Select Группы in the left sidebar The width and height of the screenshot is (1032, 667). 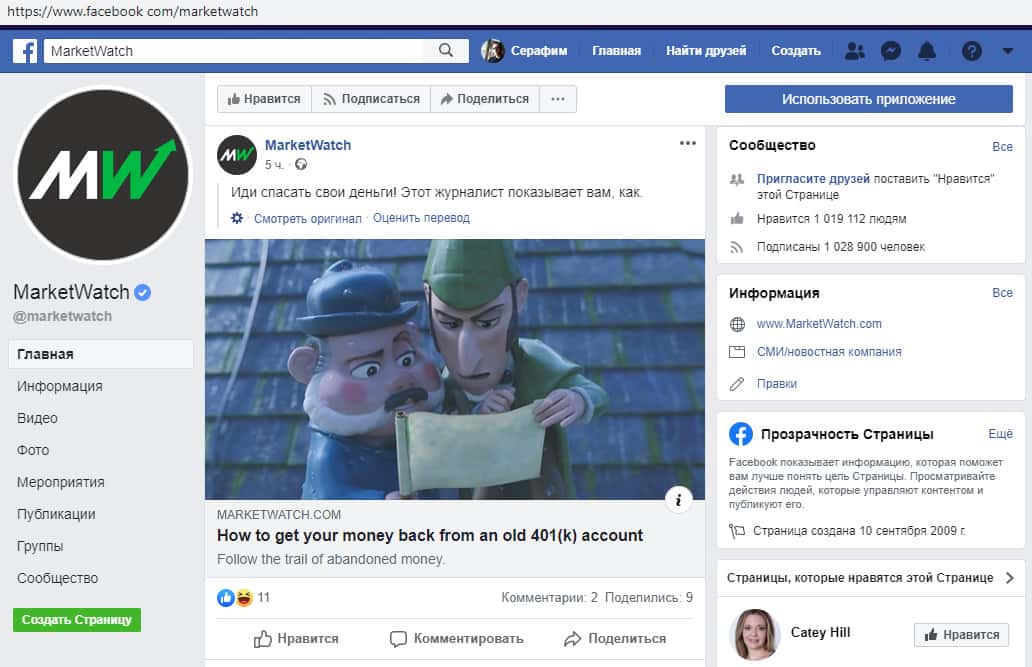pos(40,546)
